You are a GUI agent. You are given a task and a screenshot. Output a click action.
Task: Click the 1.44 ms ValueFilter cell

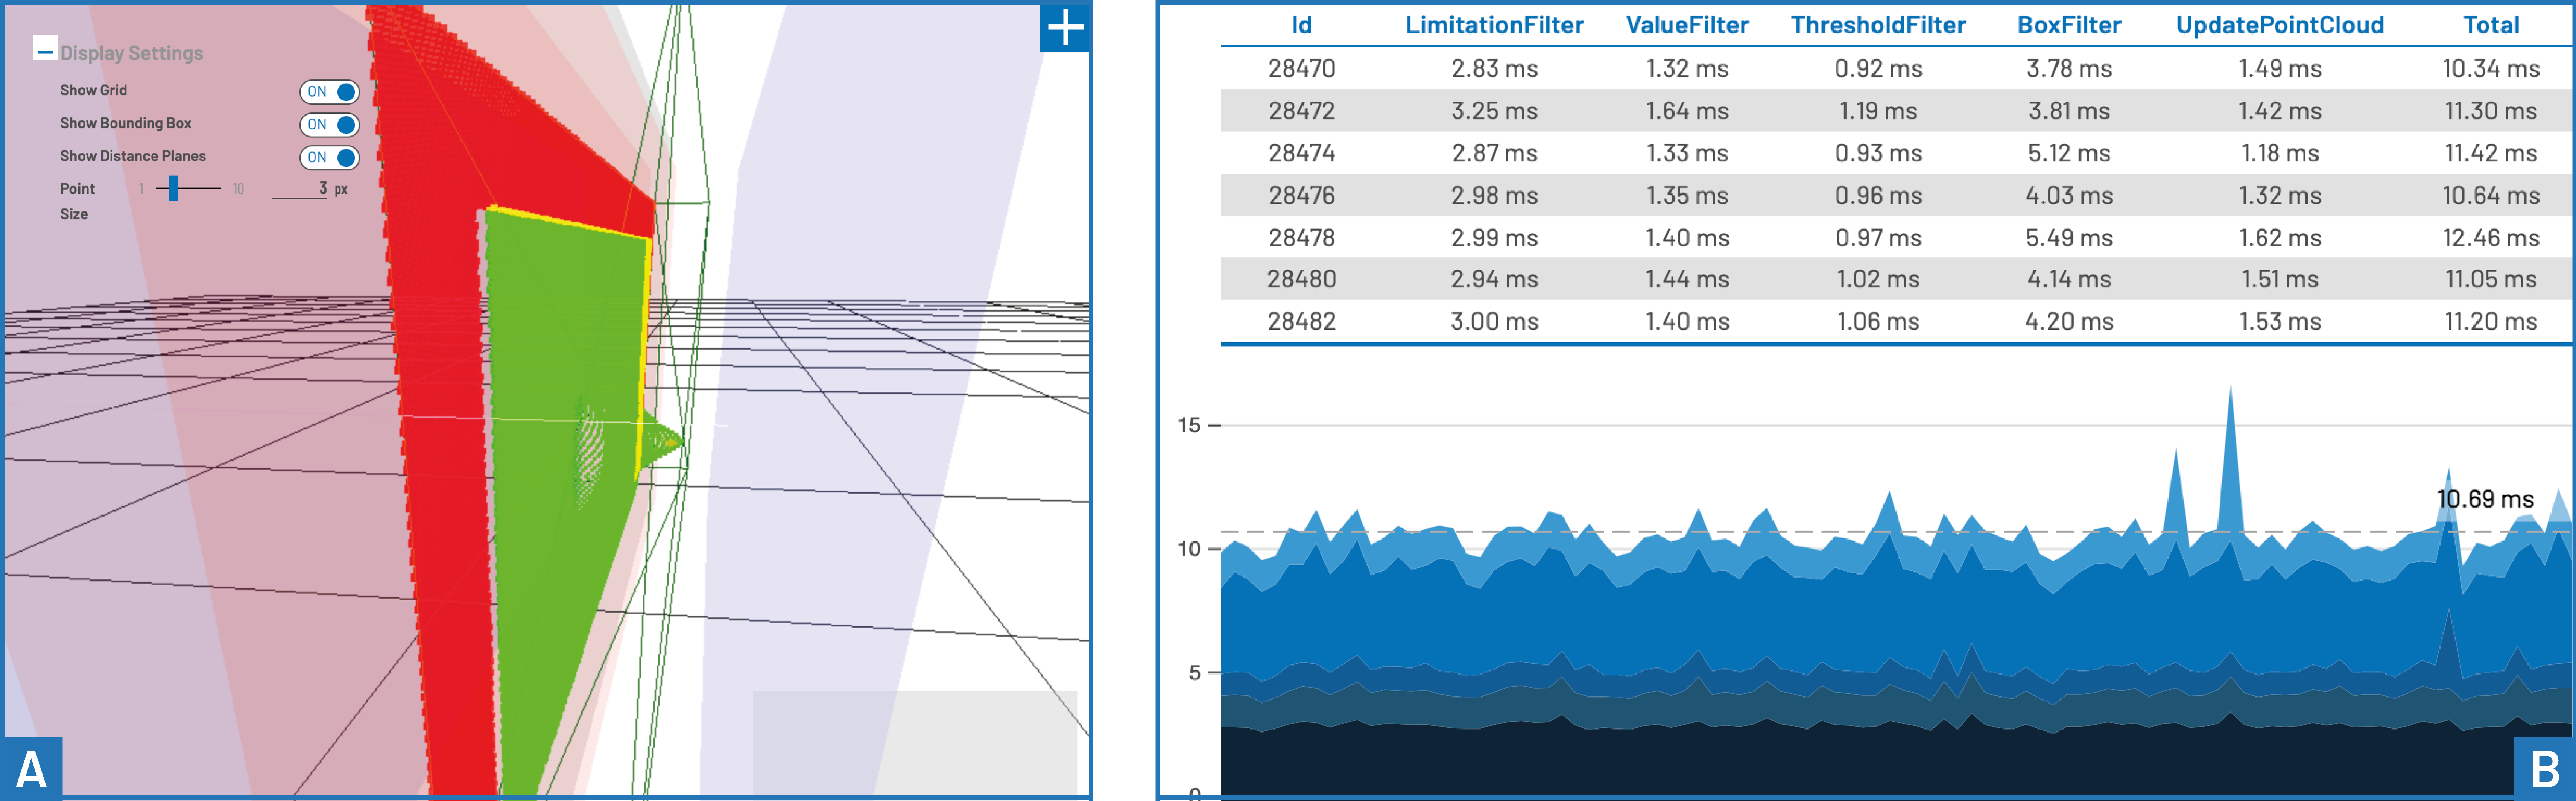1687,279
